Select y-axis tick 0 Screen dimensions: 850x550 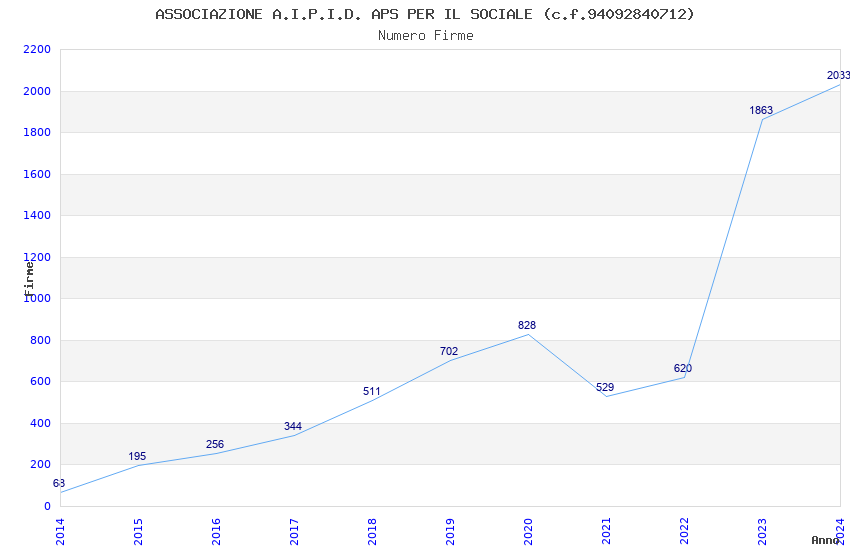pos(48,506)
